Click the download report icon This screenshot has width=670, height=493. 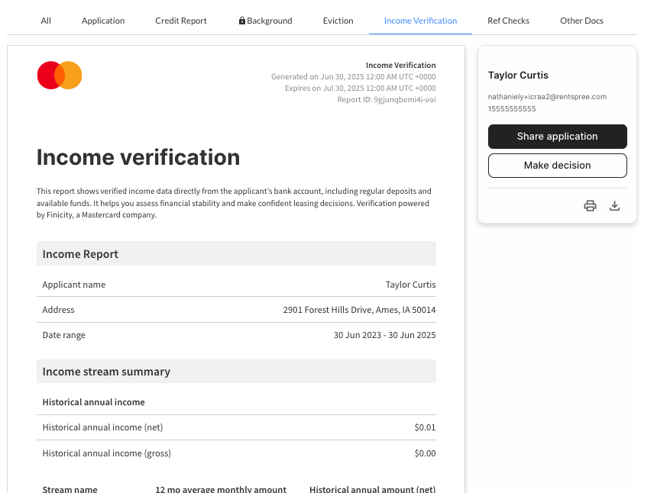(614, 206)
